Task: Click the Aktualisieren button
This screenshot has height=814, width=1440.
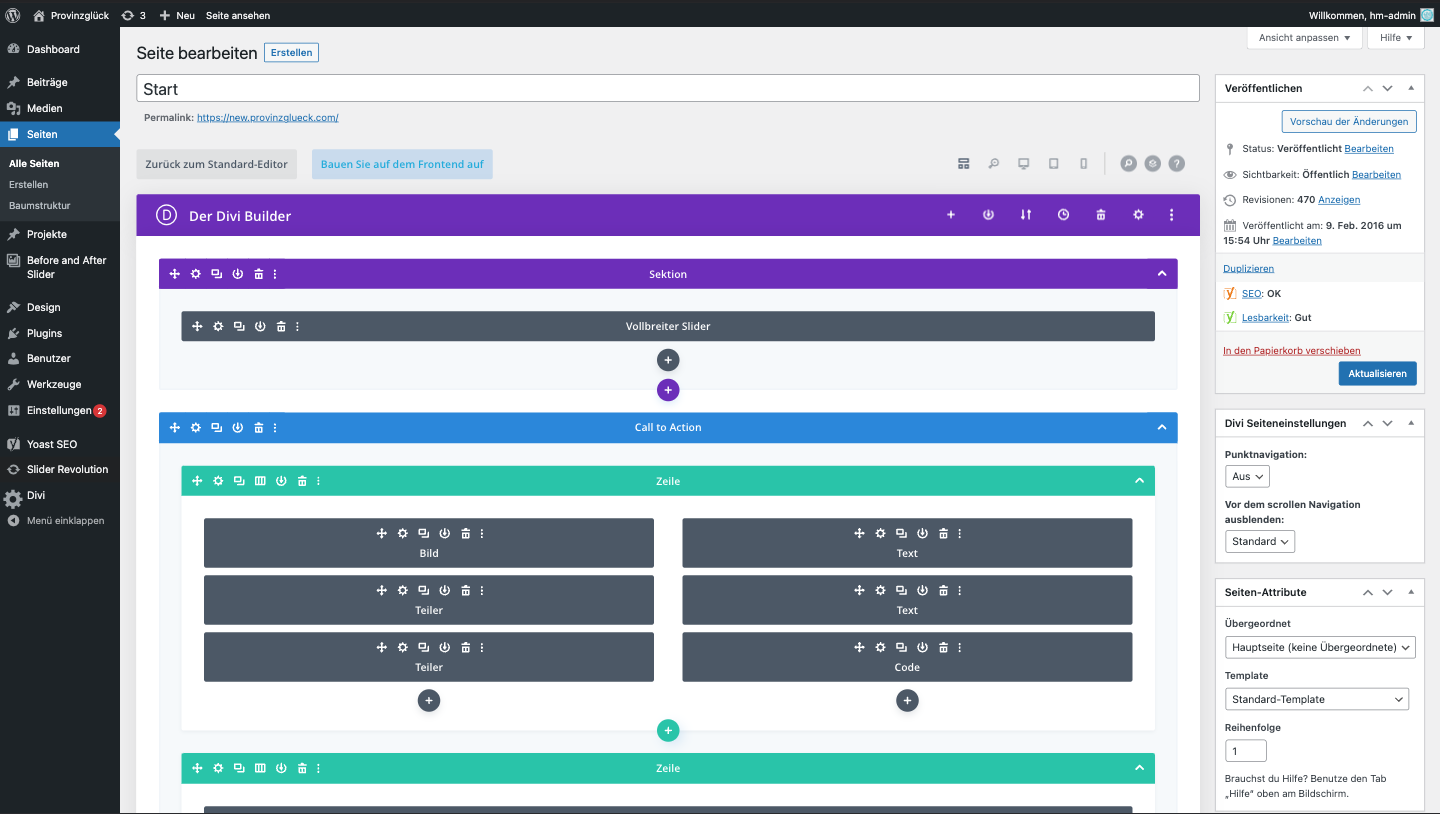Action: click(1377, 373)
